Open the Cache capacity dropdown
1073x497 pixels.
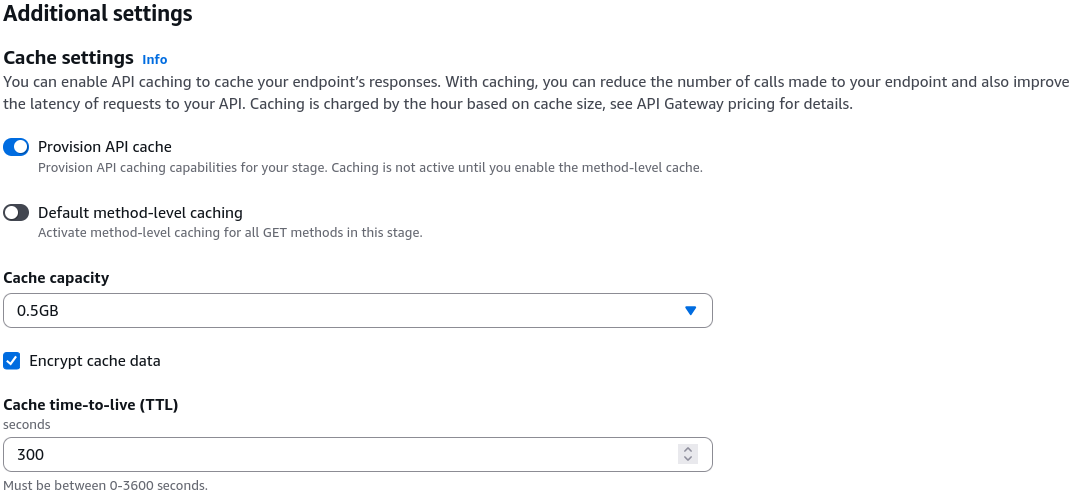point(358,311)
